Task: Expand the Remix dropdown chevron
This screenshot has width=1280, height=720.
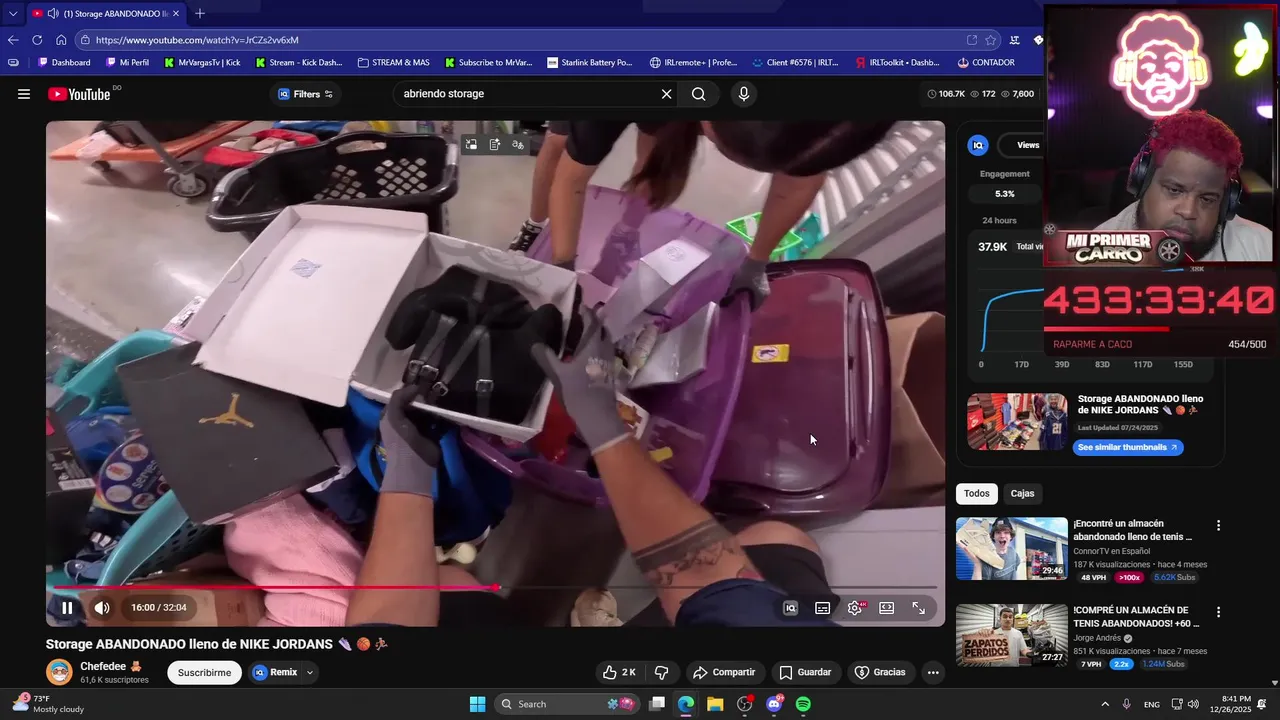Action: pyautogui.click(x=310, y=672)
